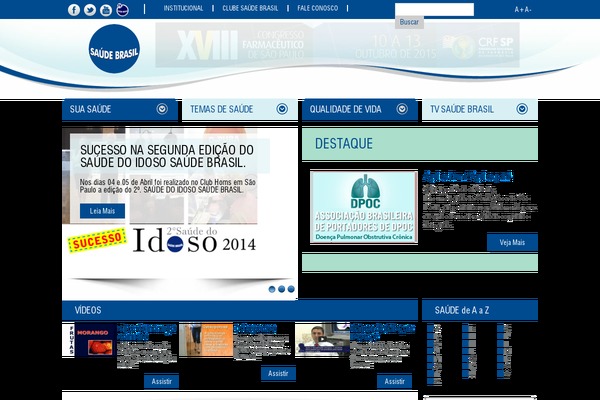Open the Fale Conosco menu
600x400 pixels.
(x=318, y=8)
